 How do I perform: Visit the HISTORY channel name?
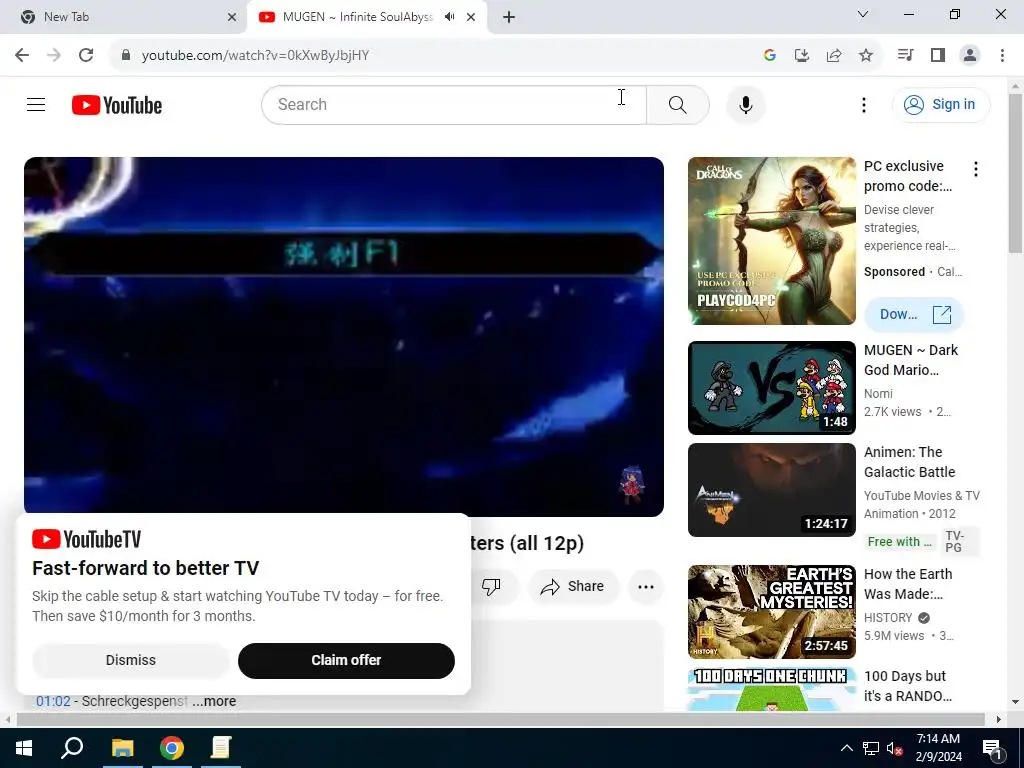coord(888,617)
